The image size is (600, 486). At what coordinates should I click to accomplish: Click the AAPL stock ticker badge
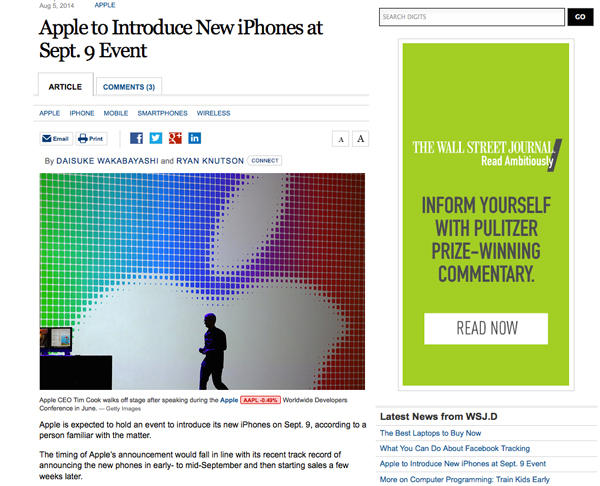tap(260, 400)
